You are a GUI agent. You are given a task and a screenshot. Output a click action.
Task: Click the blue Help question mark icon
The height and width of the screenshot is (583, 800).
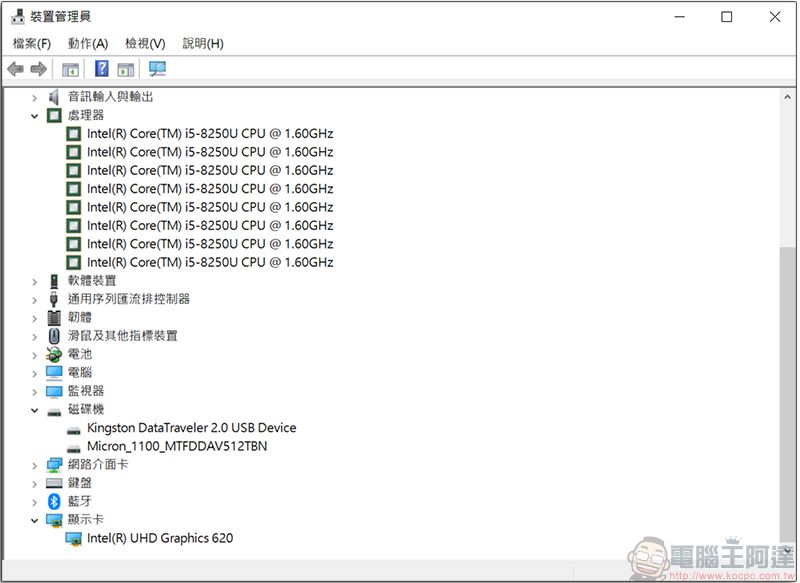101,69
